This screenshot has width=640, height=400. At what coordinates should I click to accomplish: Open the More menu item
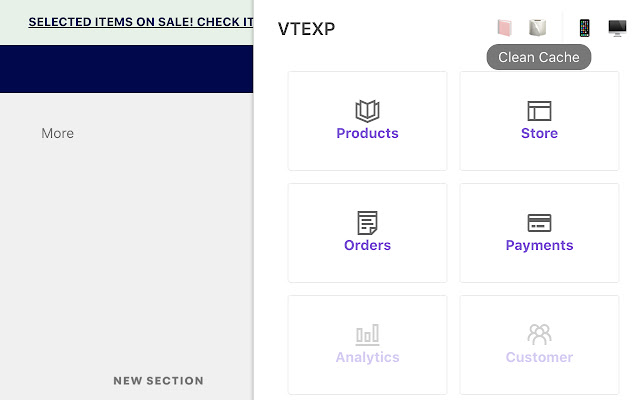[57, 134]
